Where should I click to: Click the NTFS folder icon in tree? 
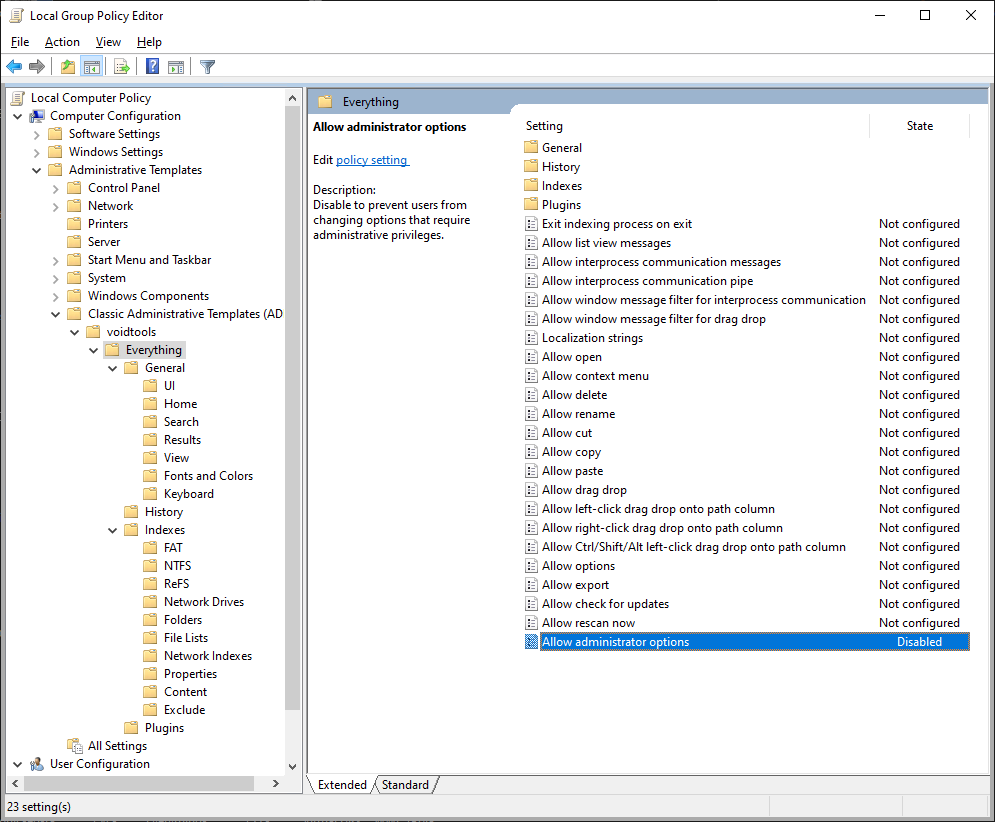[x=150, y=566]
